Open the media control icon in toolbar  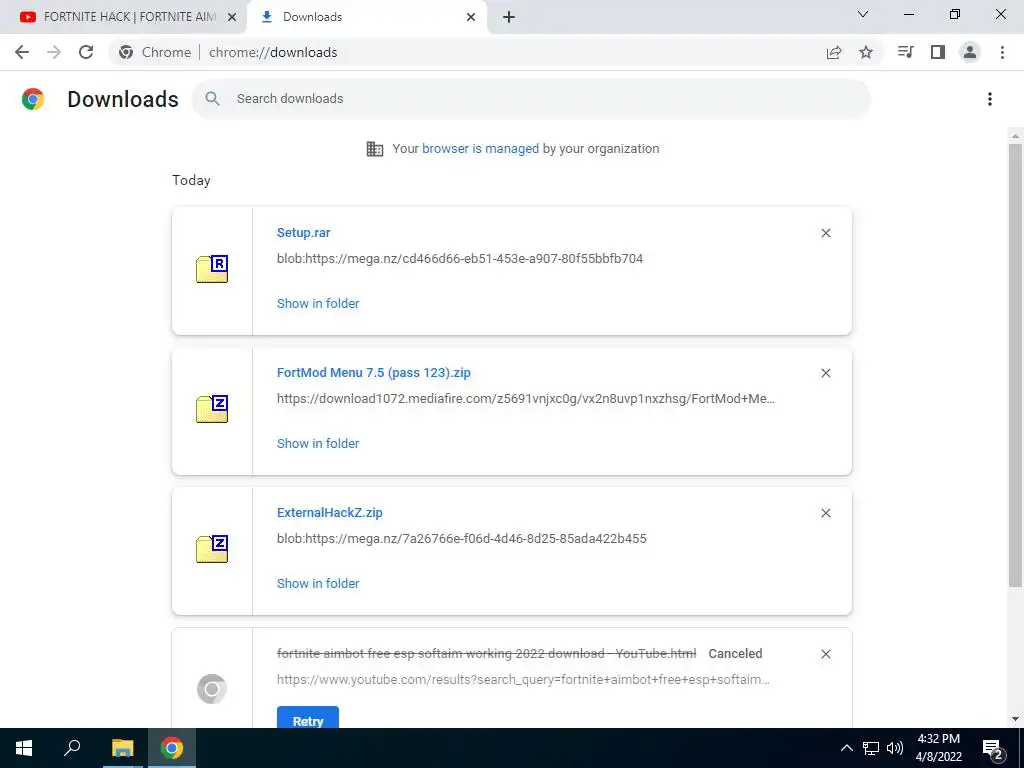click(905, 52)
